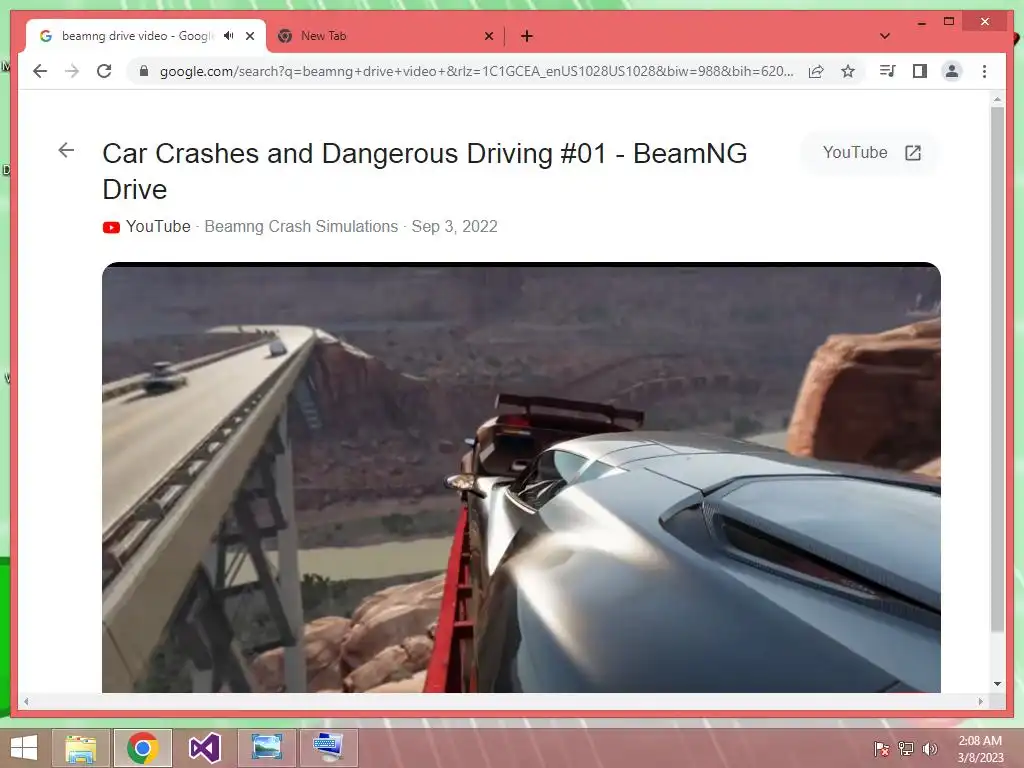Click the Chrome taskbar icon

(142, 748)
